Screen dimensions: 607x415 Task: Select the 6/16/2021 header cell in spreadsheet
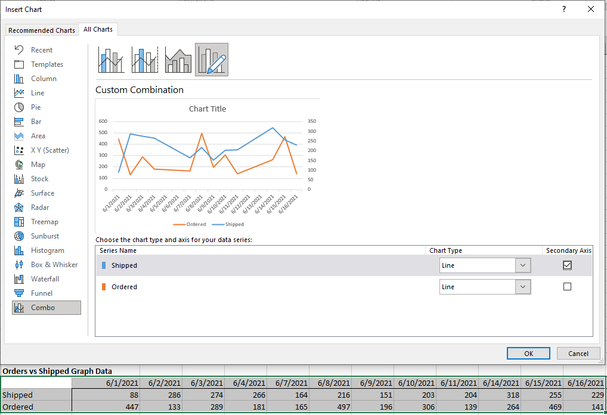click(584, 383)
